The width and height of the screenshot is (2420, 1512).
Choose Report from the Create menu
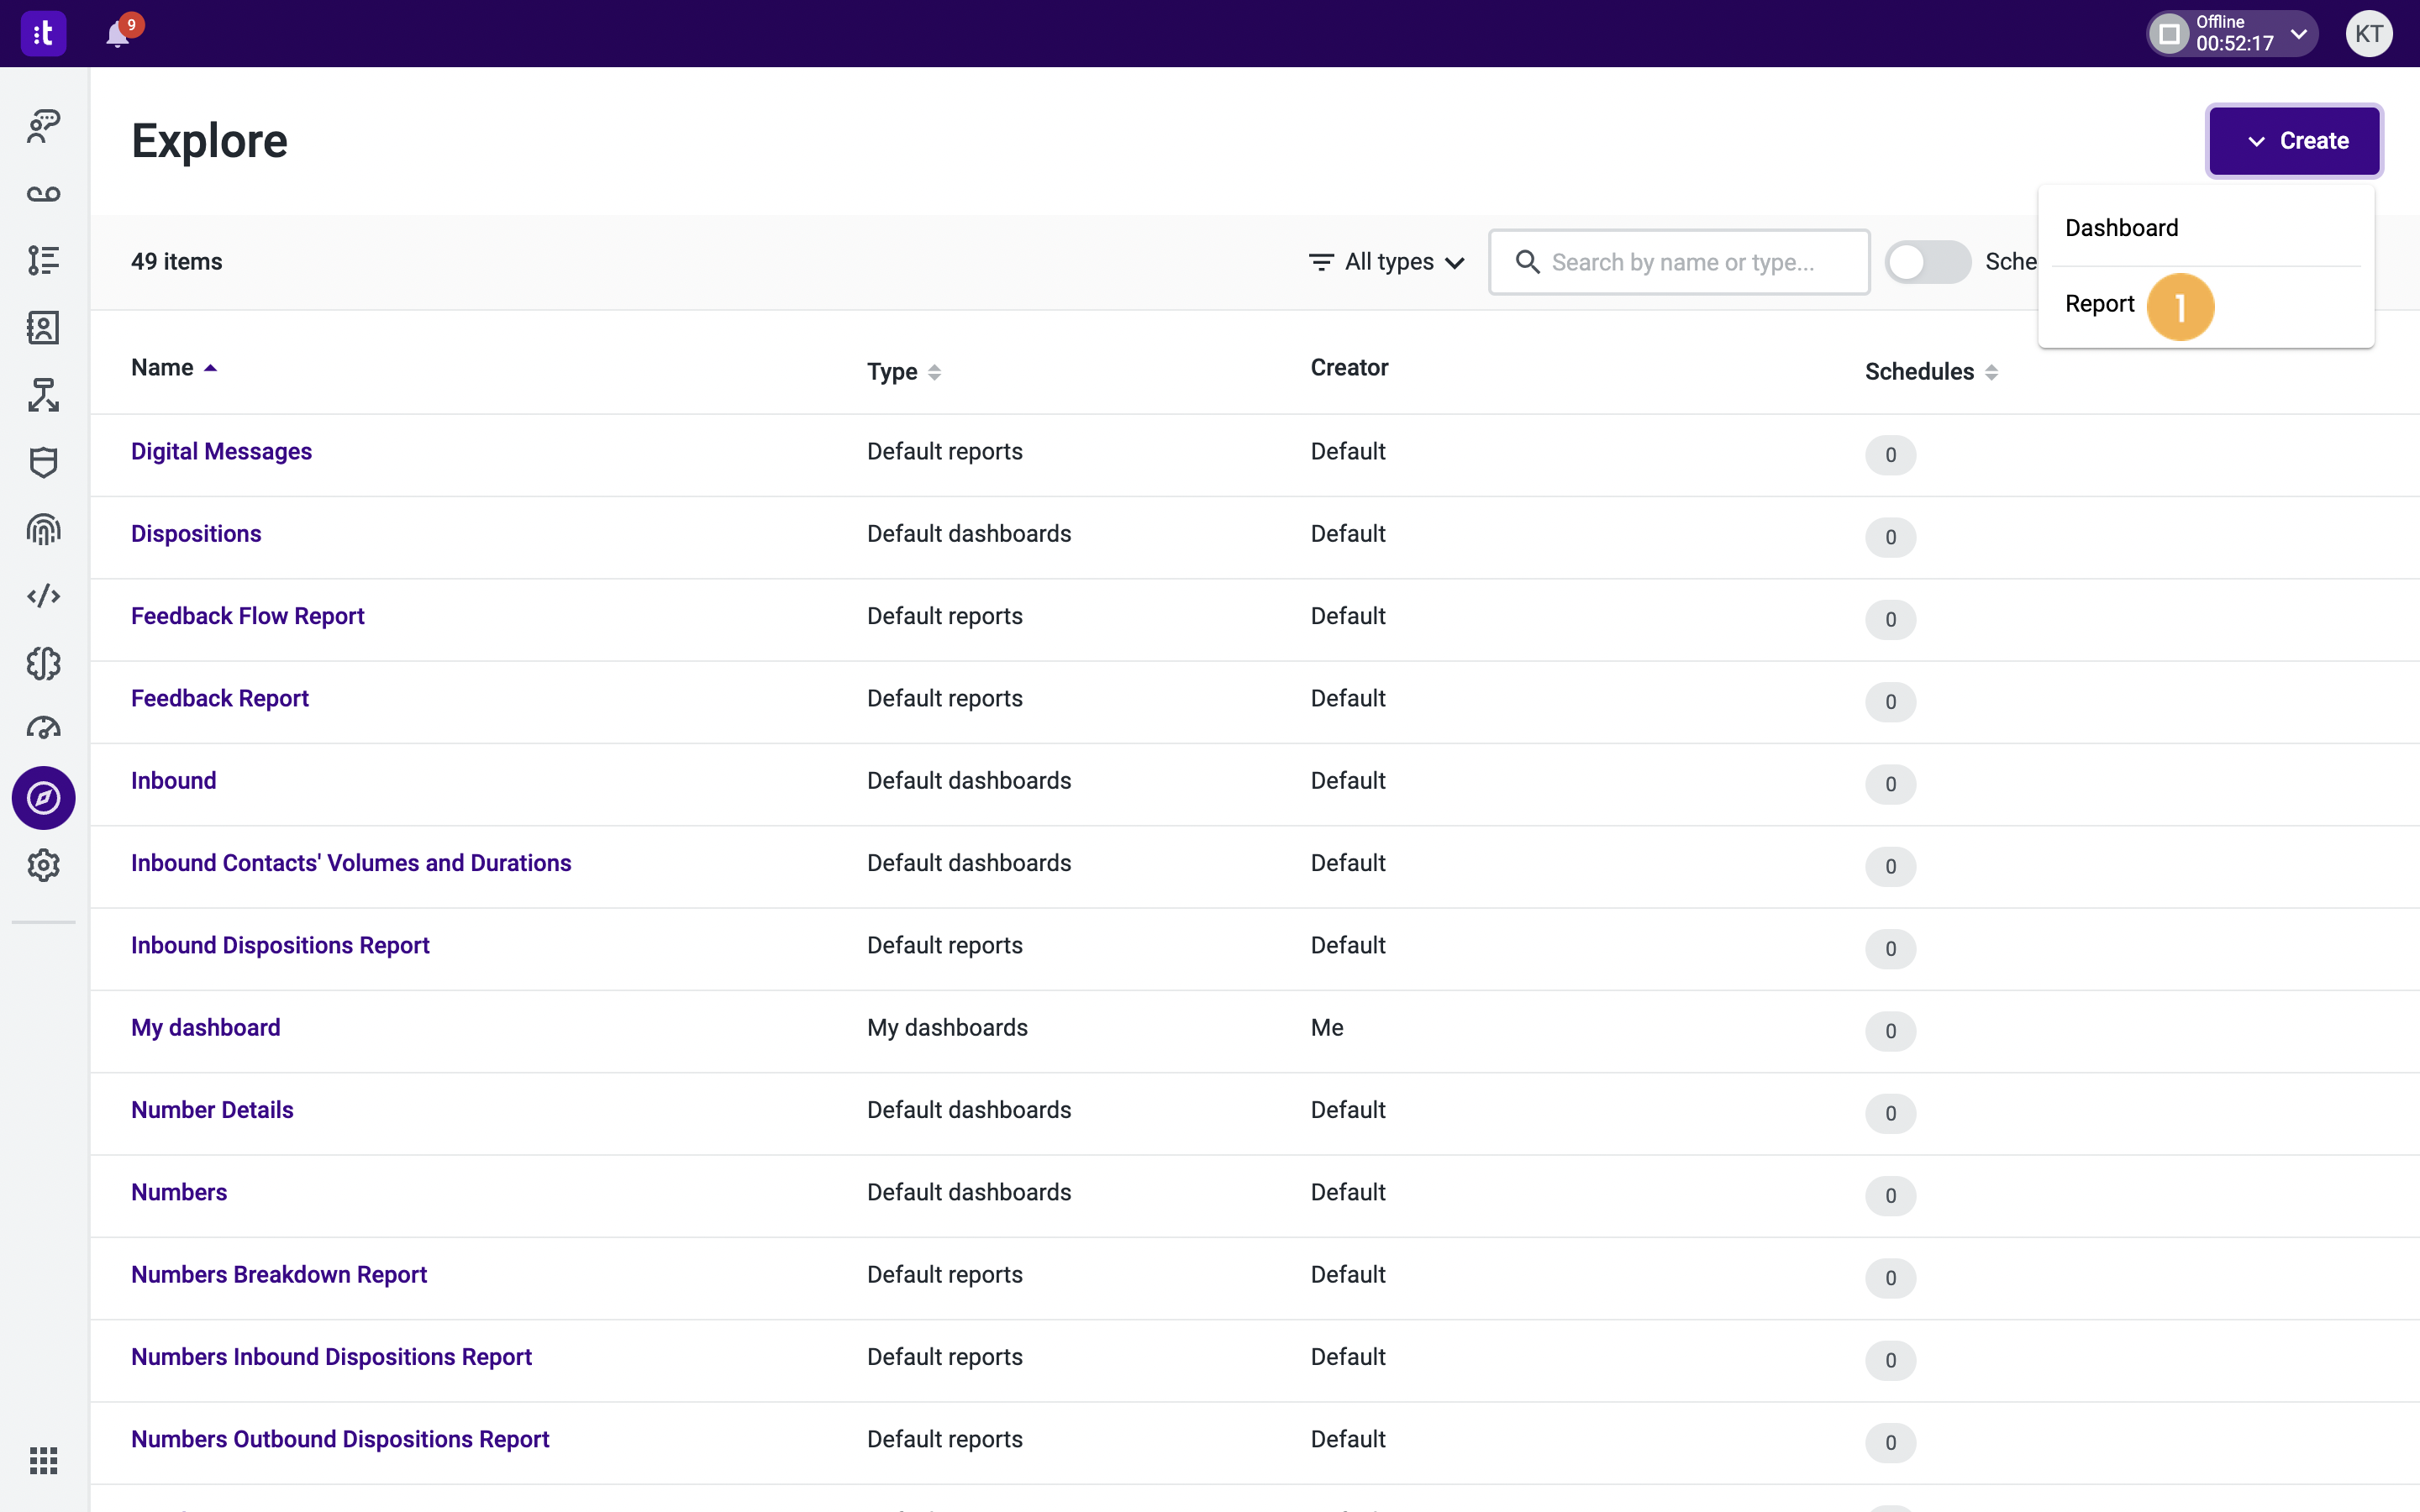pos(2098,304)
